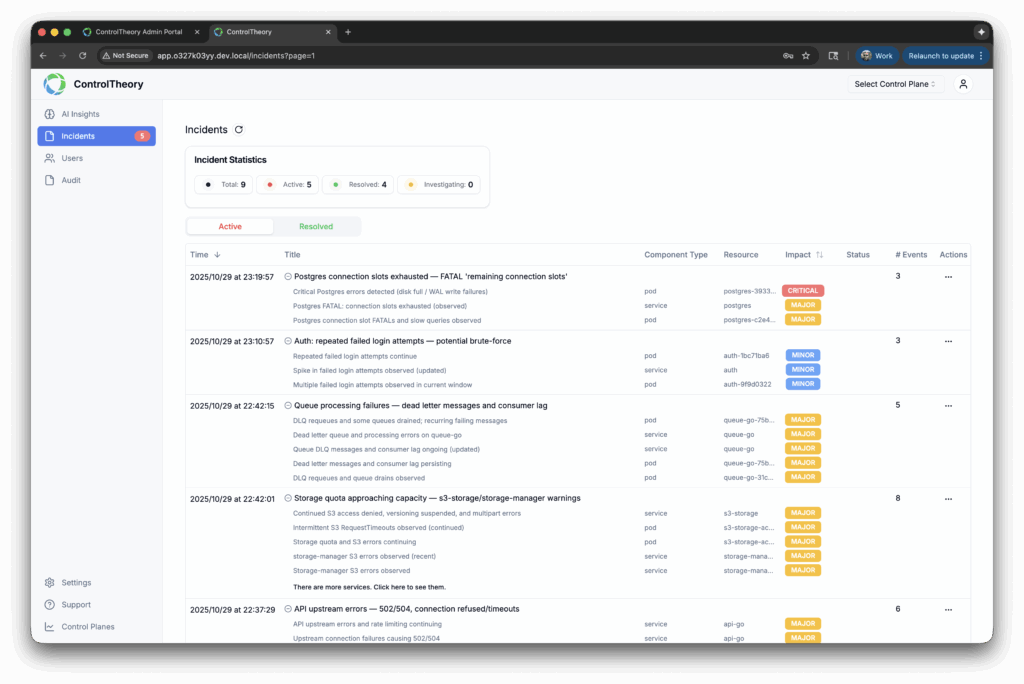Open Settings from the sidebar
Screen dimensions: 1024x684
coord(76,583)
